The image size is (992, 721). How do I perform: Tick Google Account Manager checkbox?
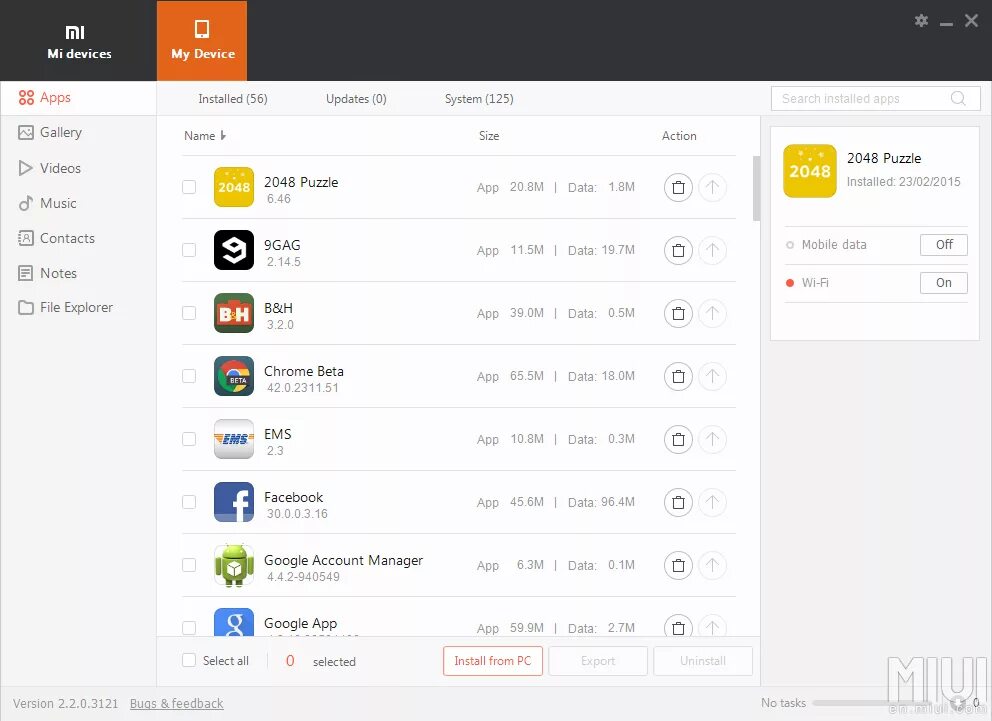pyautogui.click(x=189, y=565)
